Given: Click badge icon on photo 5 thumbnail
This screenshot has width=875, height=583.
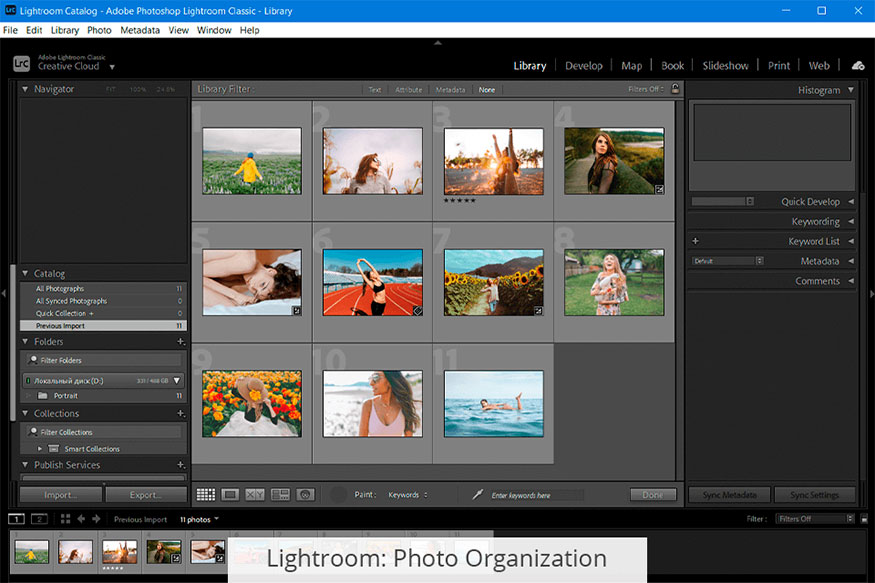Looking at the screenshot, I should click(297, 311).
